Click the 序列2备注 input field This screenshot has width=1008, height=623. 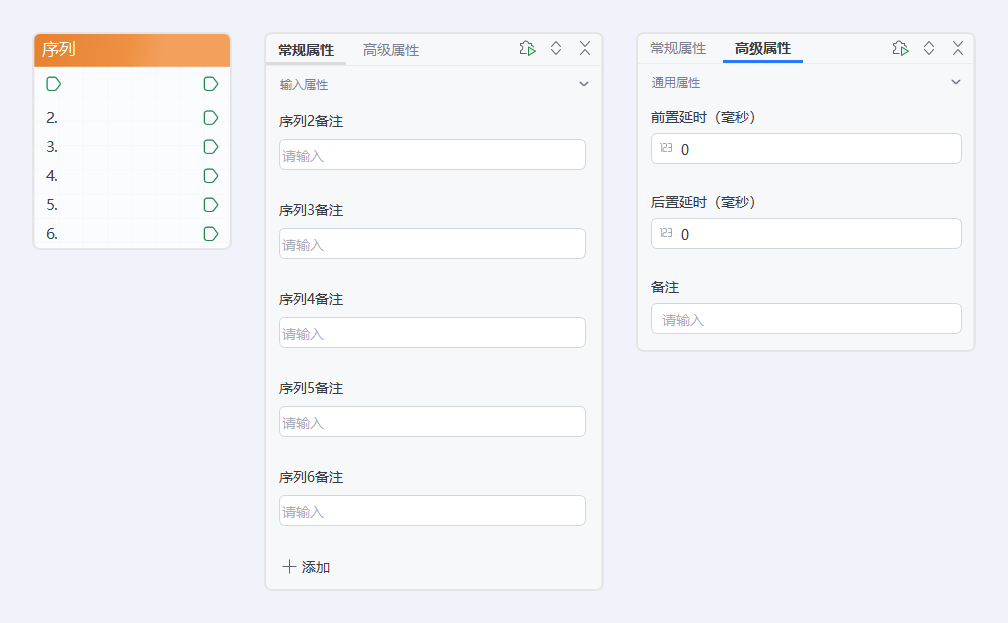coord(432,155)
